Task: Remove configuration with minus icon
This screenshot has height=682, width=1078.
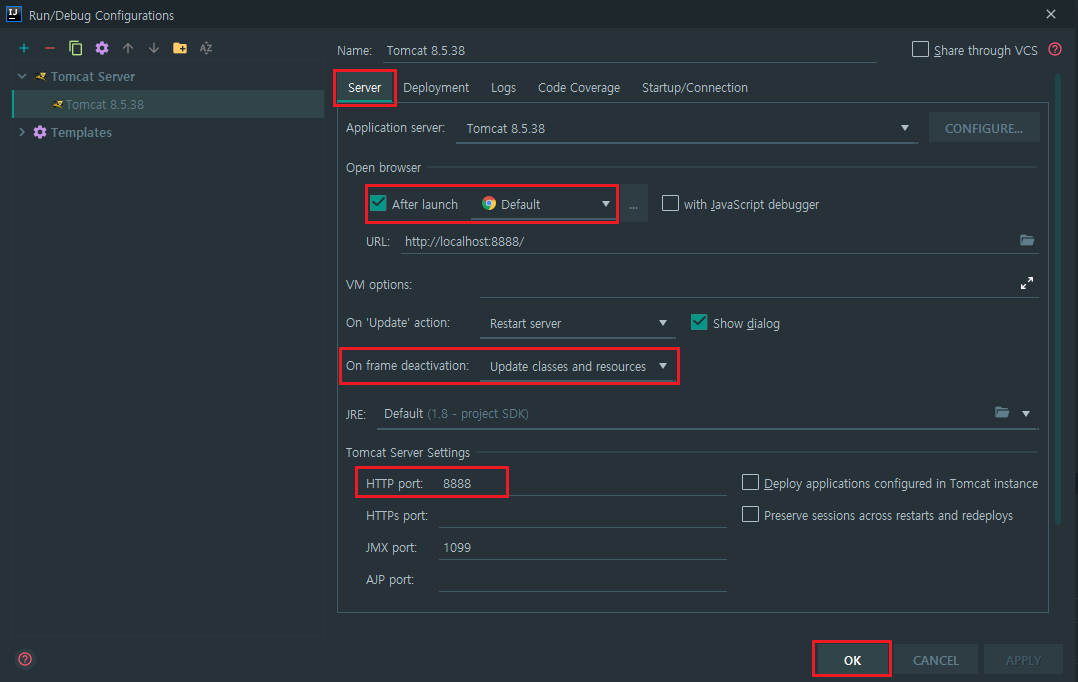Action: pyautogui.click(x=50, y=48)
